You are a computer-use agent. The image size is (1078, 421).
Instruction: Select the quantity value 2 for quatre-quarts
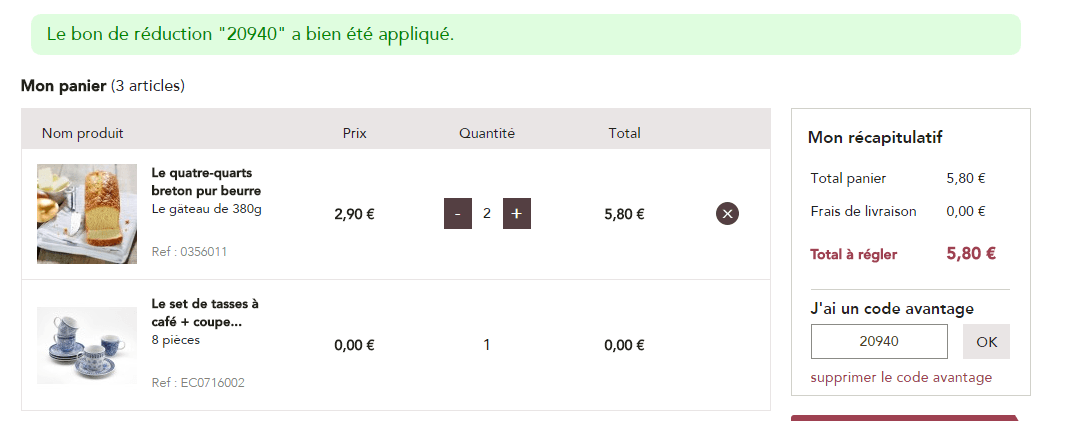(x=487, y=214)
